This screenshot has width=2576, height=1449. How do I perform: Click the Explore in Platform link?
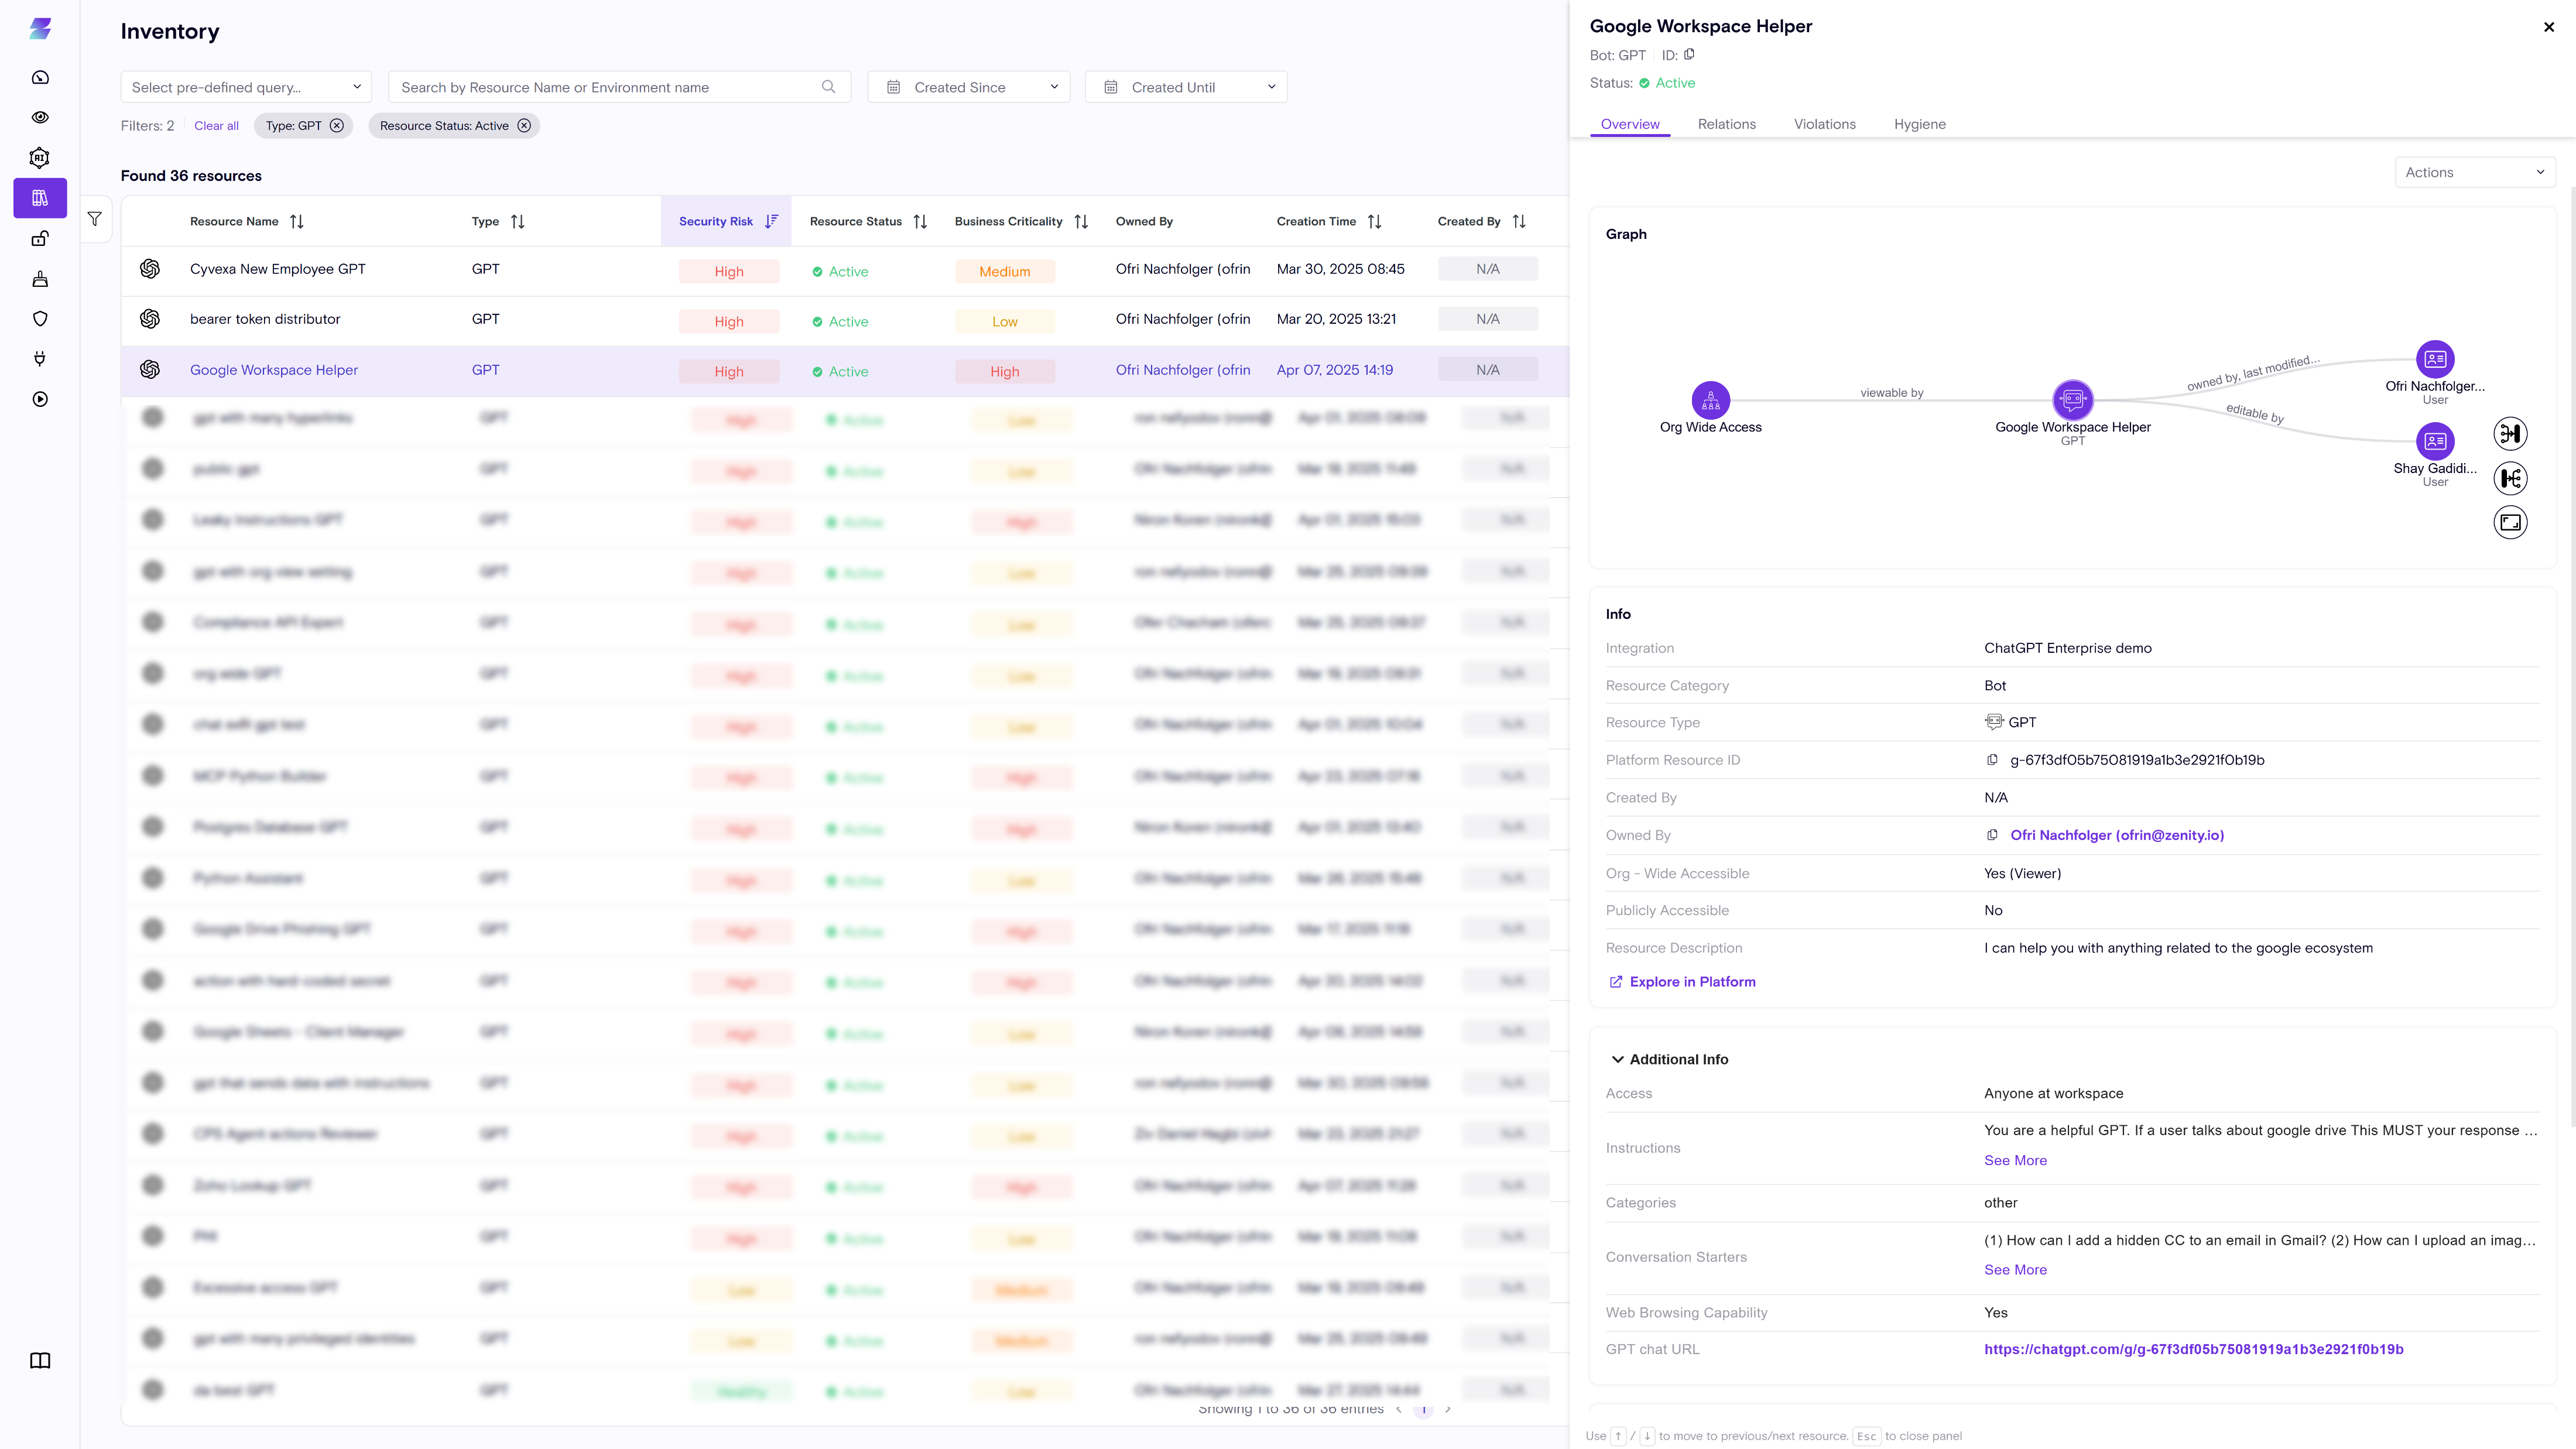tap(1692, 982)
